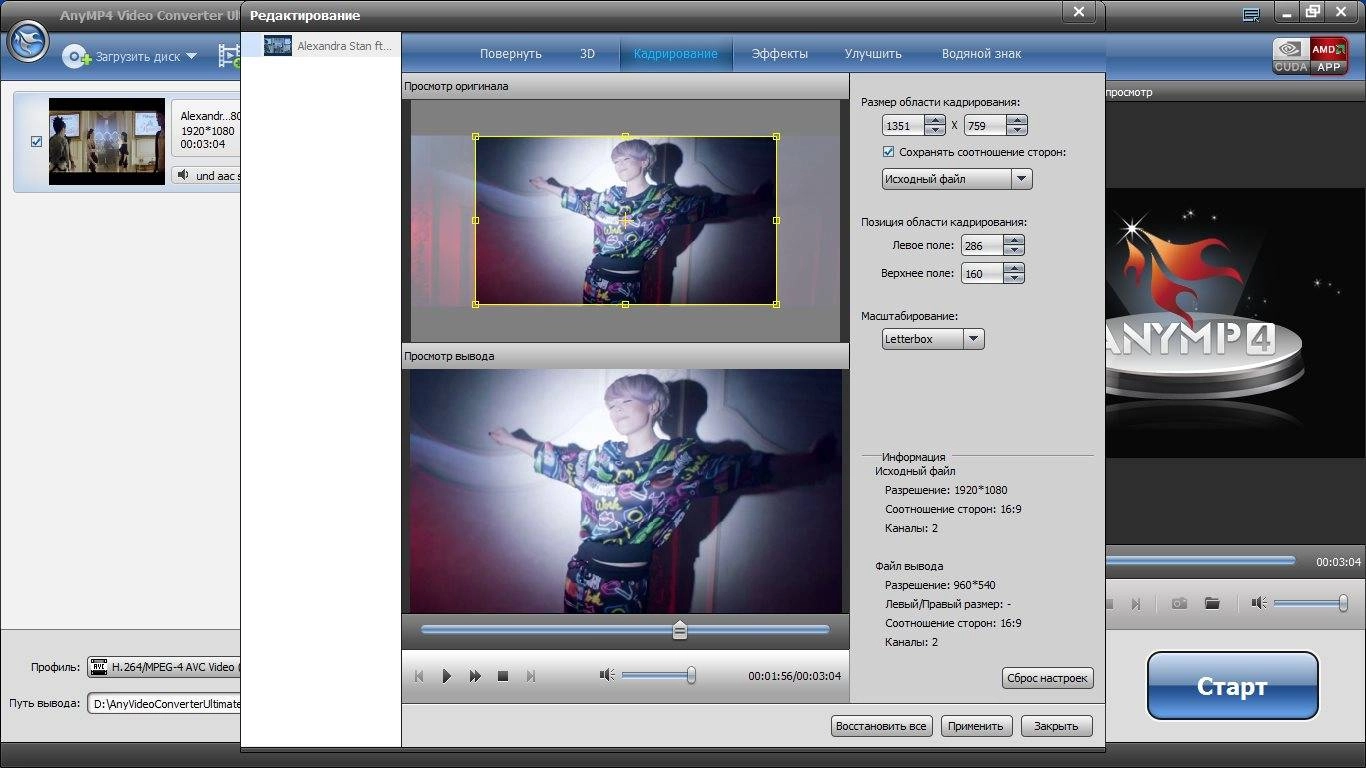
Task: Adjust the main window preview volume slider
Action: [x=1310, y=603]
